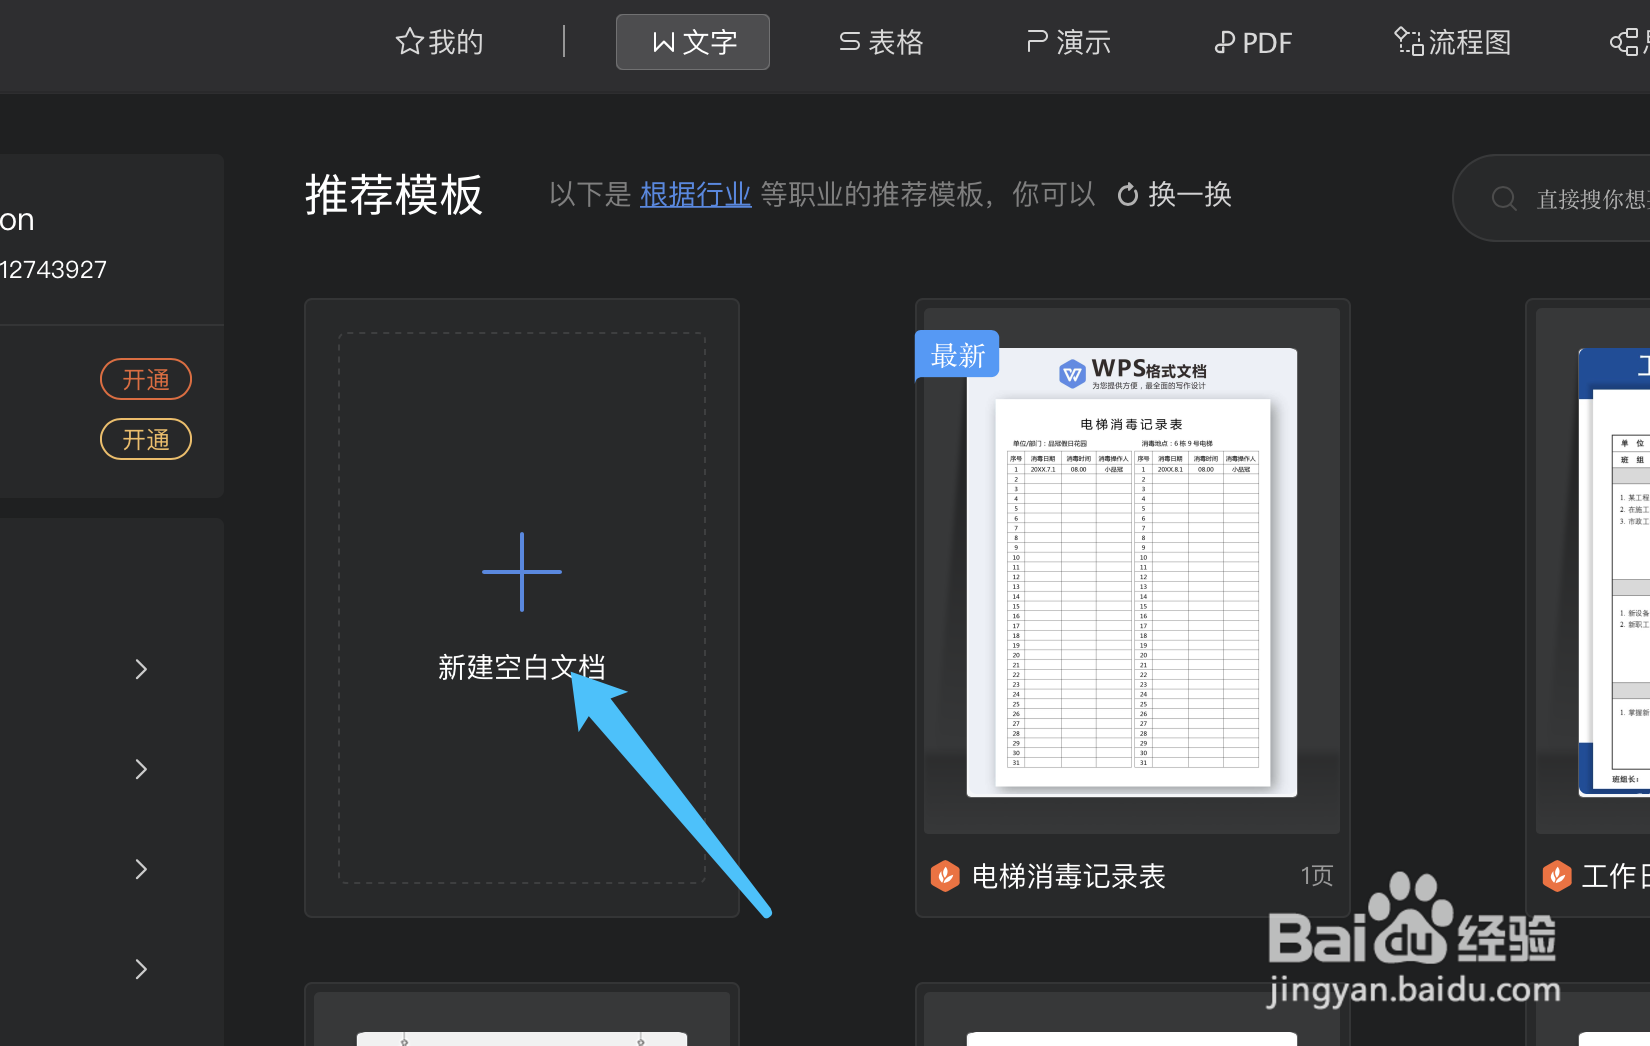This screenshot has width=1650, height=1046.
Task: Switch to the 表格 spreadsheet tab
Action: coord(881,42)
